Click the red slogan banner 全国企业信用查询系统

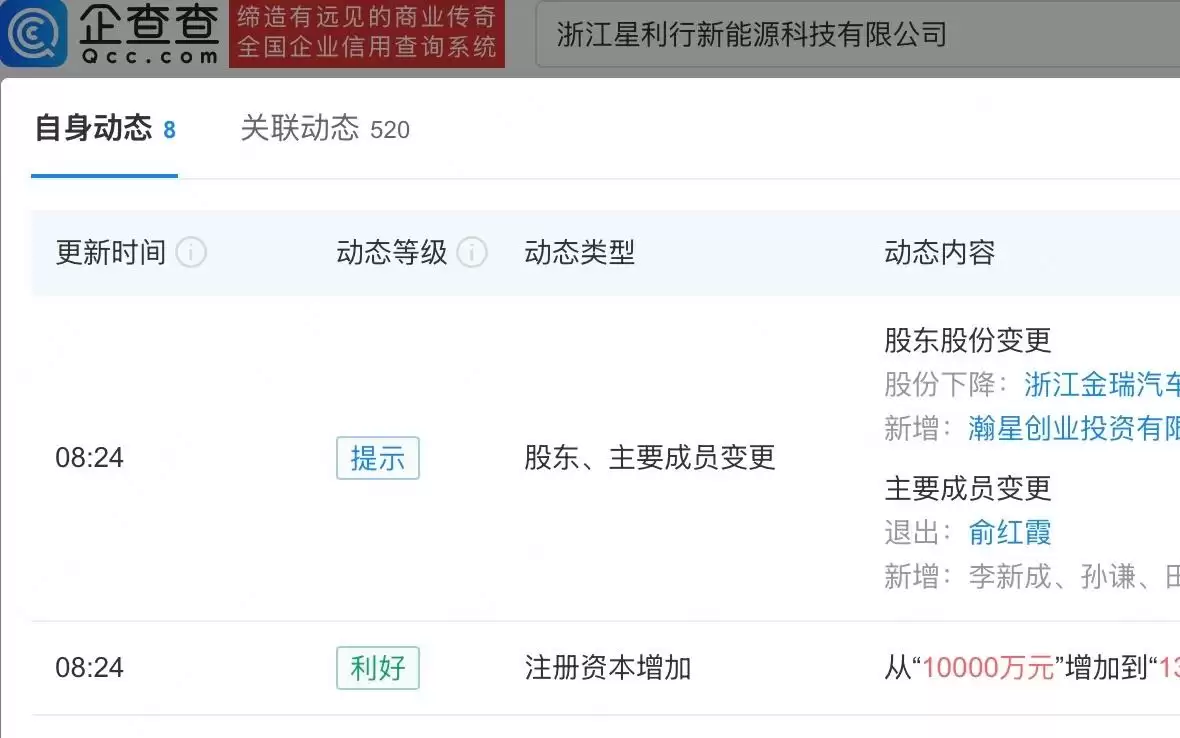coord(366,34)
